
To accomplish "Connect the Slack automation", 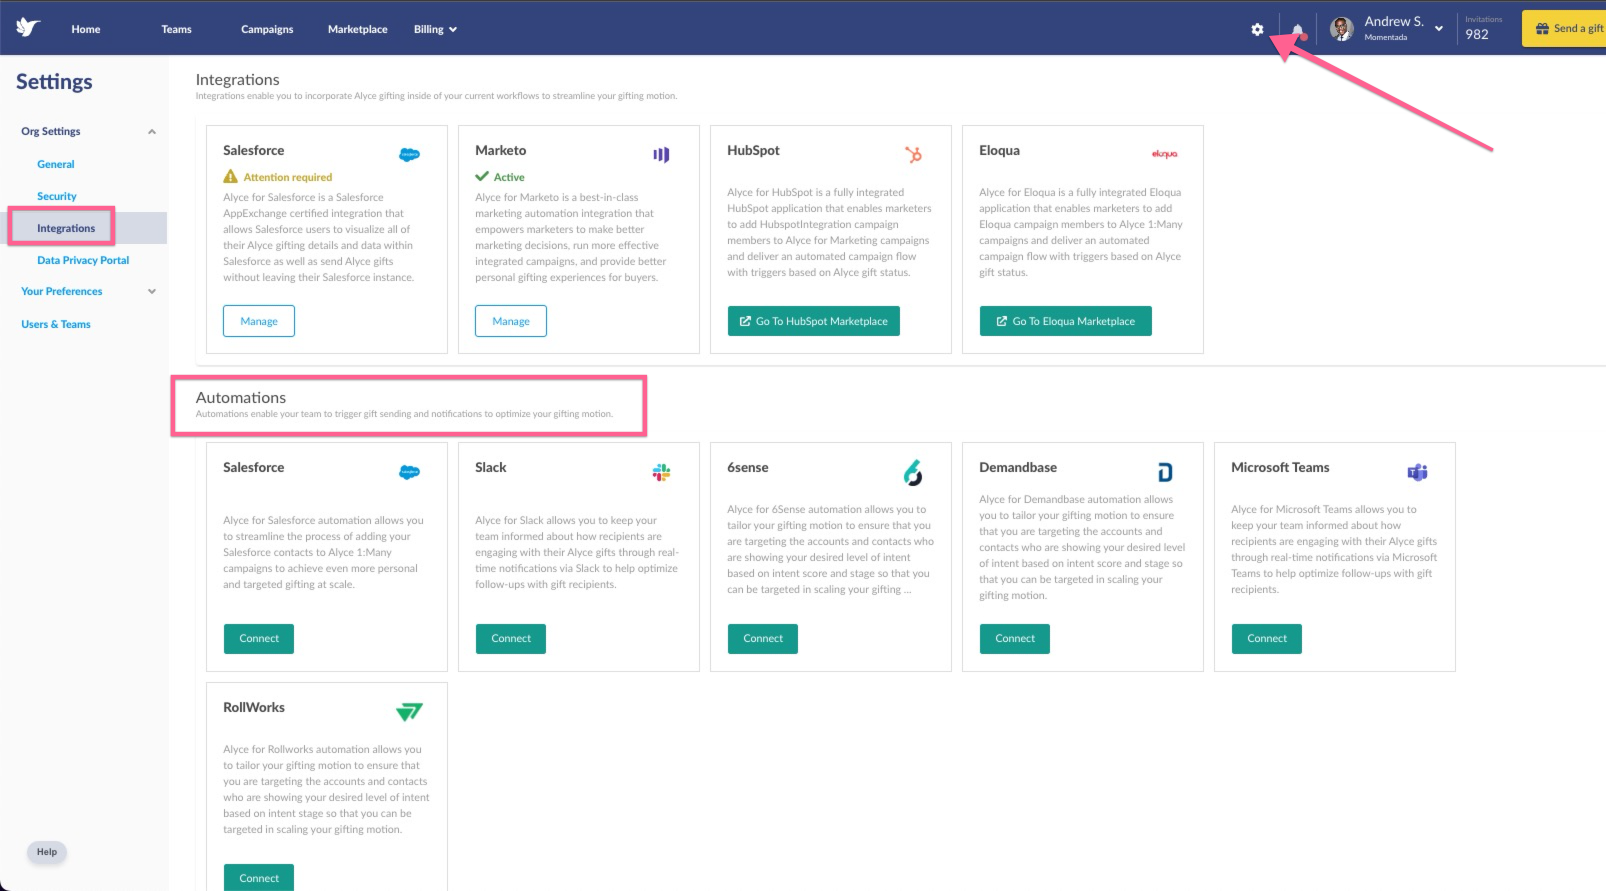I will click(511, 638).
